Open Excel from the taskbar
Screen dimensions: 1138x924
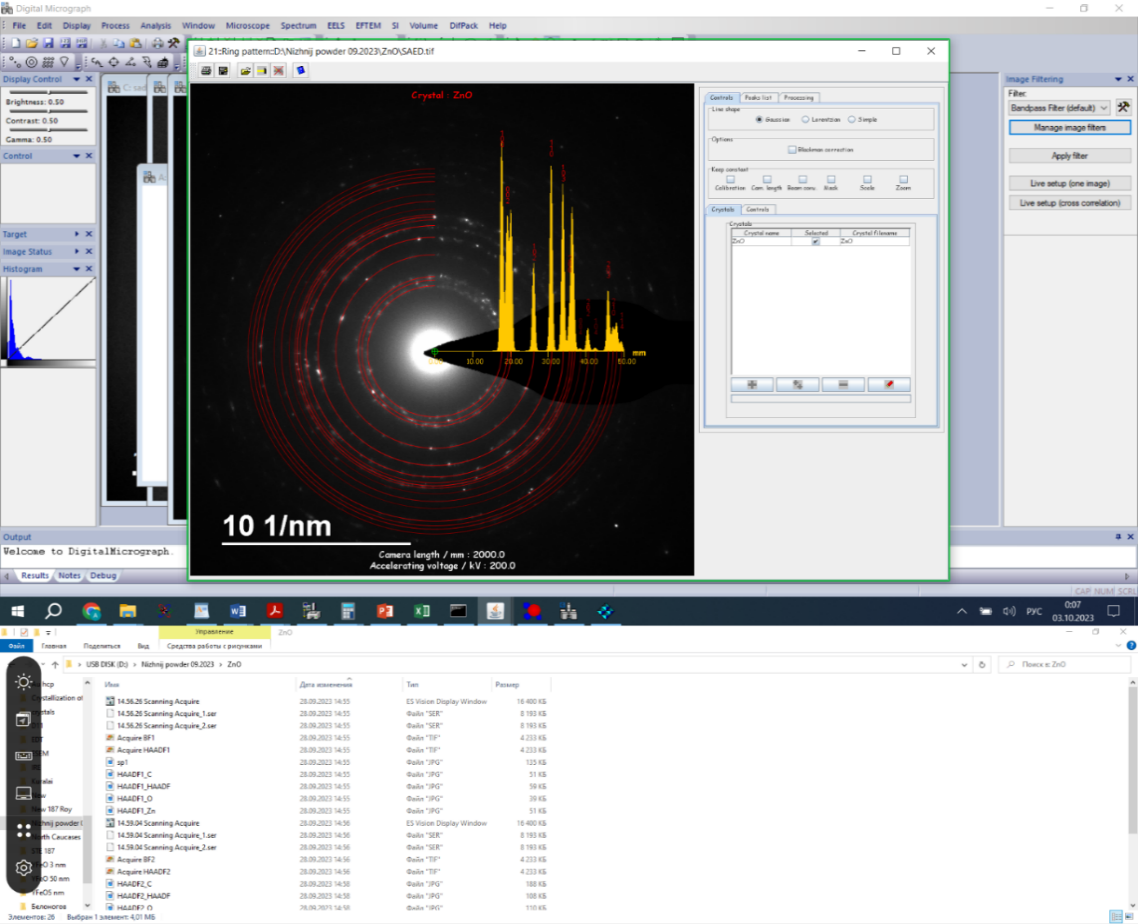pos(422,611)
